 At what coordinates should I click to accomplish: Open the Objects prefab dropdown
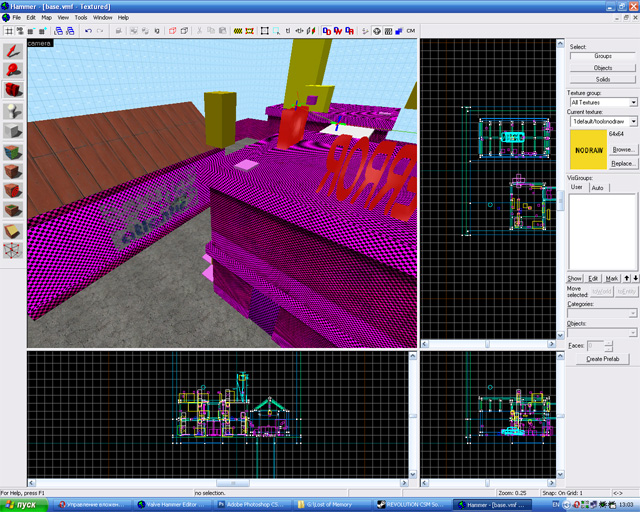(x=632, y=332)
